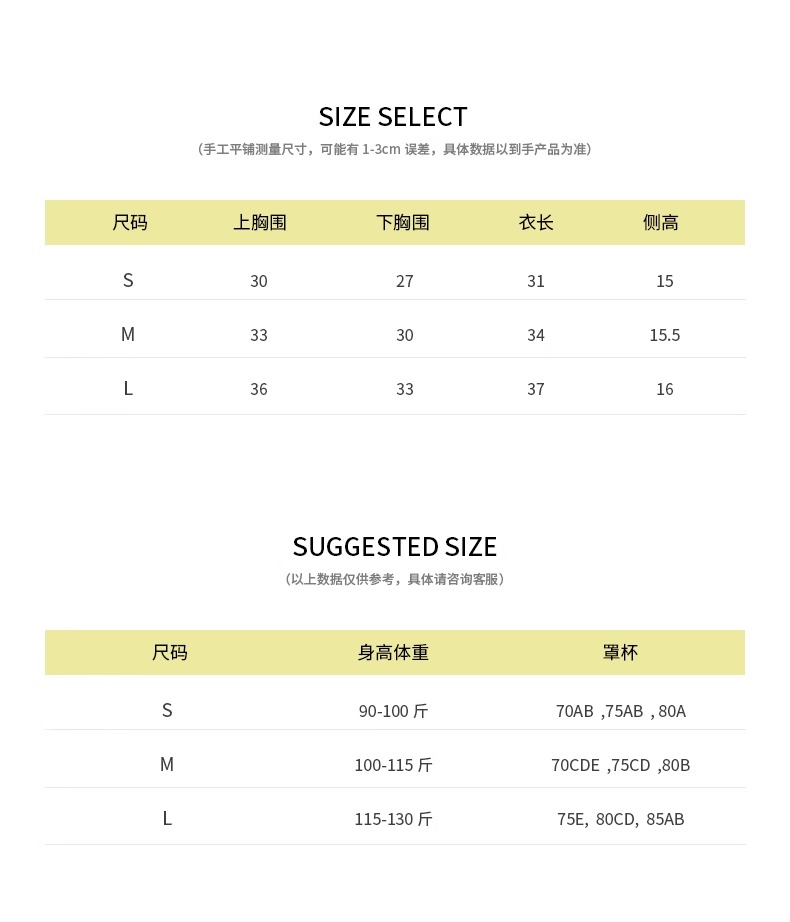Select the 90-100 斤 weight cell
This screenshot has height=922, width=790.
(x=393, y=711)
